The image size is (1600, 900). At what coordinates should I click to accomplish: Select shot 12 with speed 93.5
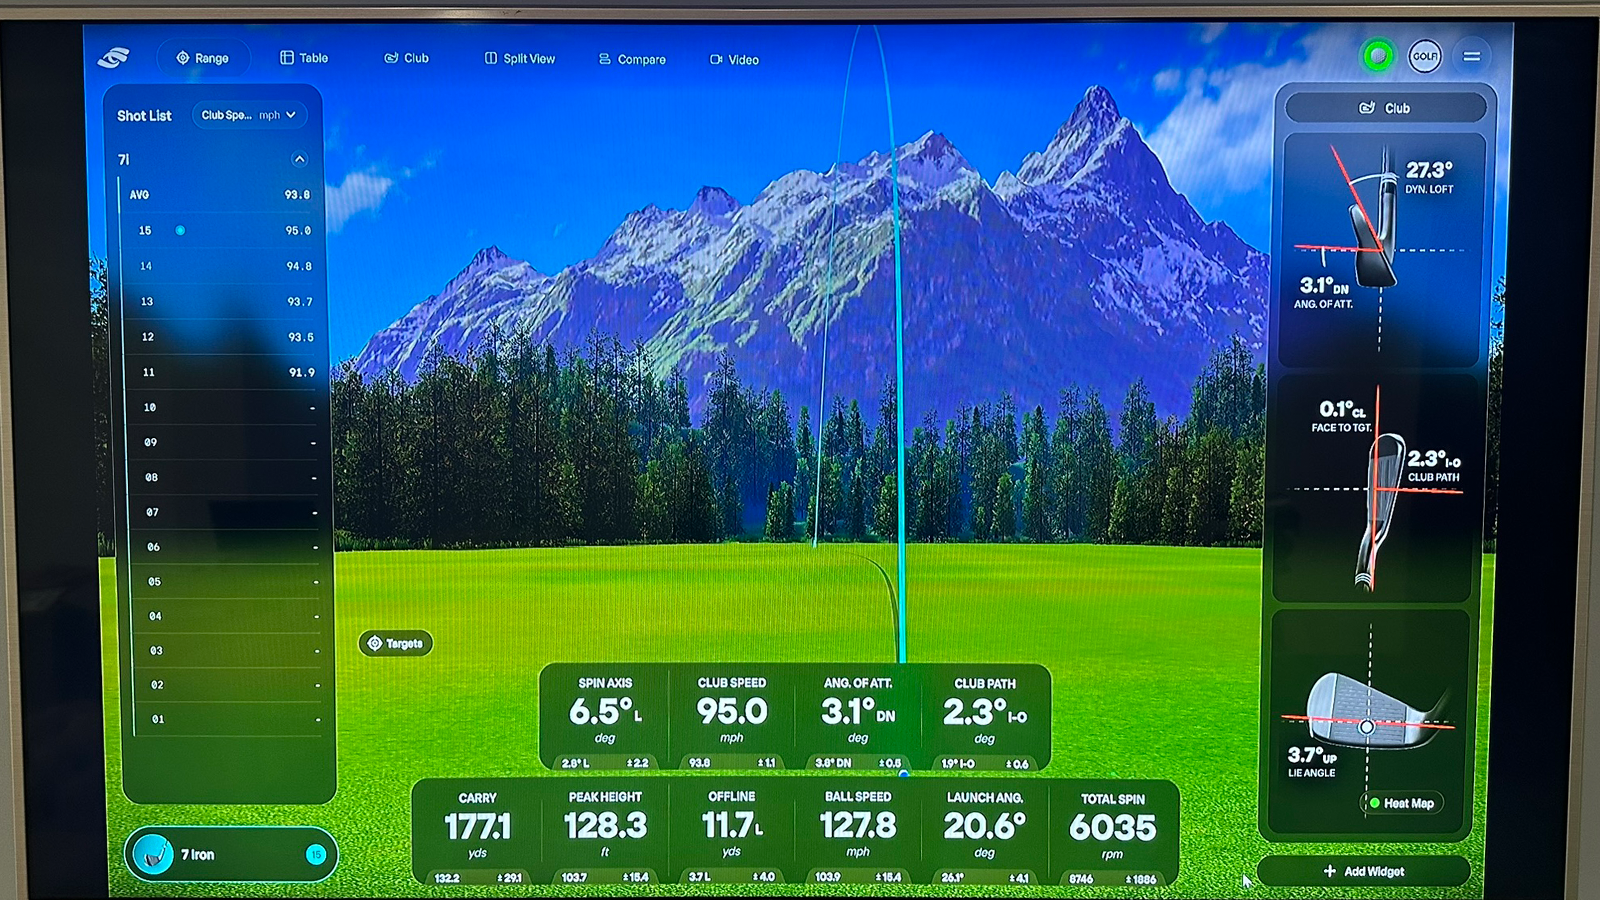tap(222, 337)
